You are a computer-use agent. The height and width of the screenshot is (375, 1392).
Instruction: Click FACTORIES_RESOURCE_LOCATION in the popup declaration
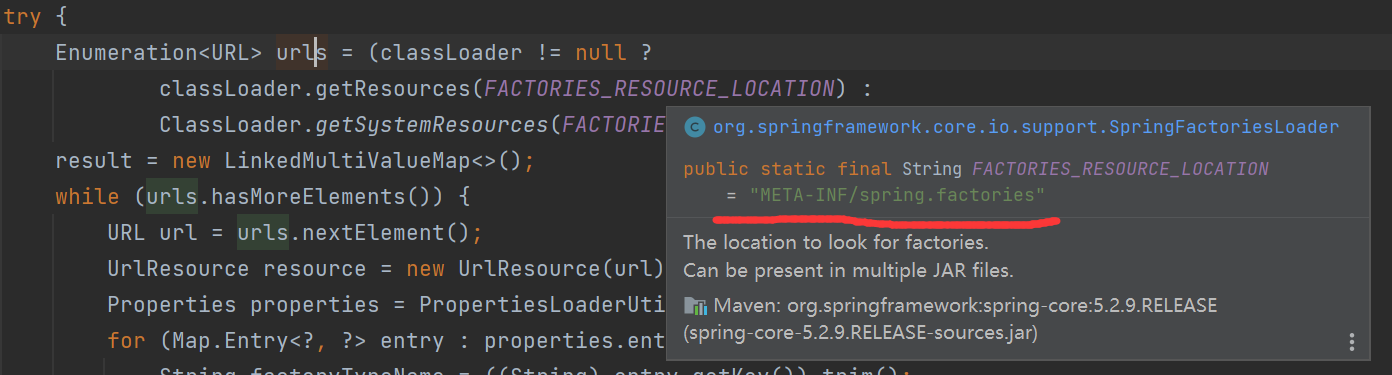(x=1120, y=169)
